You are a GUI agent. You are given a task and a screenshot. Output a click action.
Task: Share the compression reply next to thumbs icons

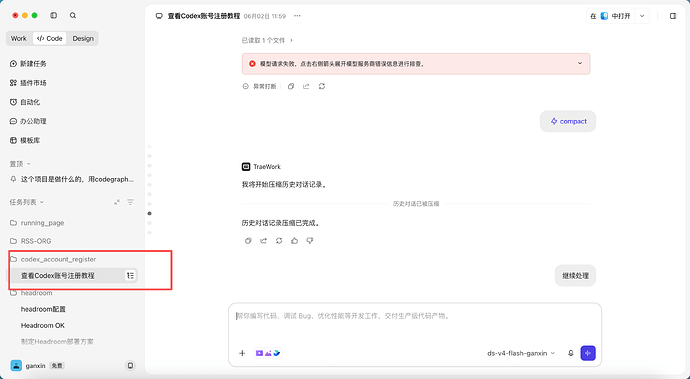264,241
